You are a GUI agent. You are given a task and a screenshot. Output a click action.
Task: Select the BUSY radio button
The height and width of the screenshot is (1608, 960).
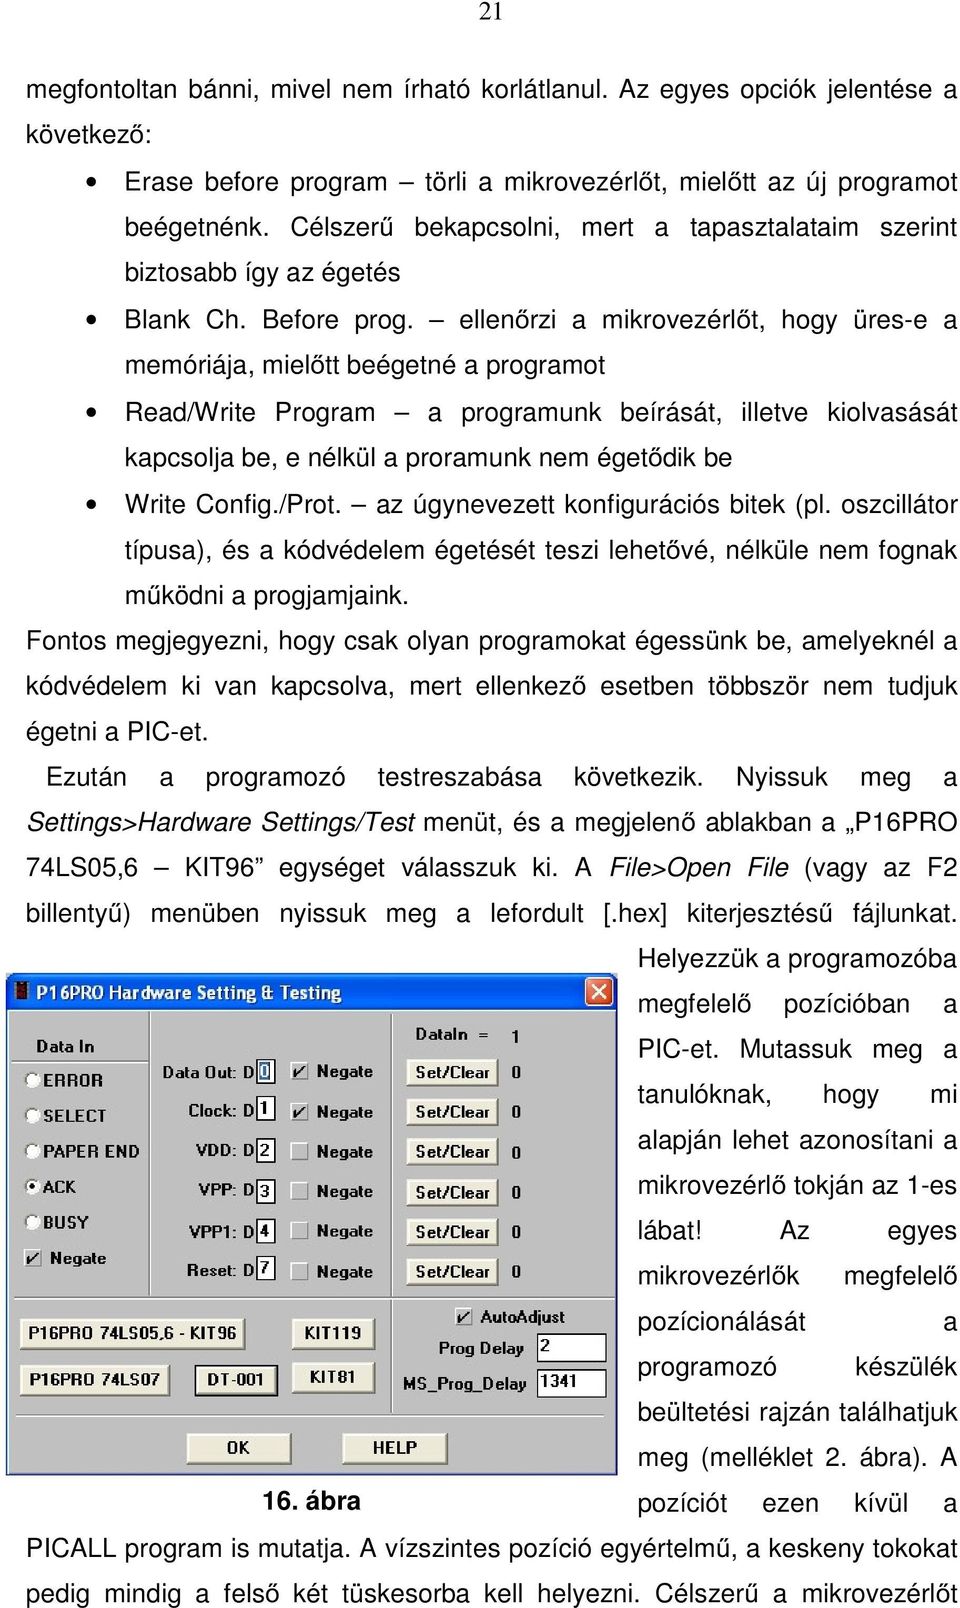tap(32, 1222)
